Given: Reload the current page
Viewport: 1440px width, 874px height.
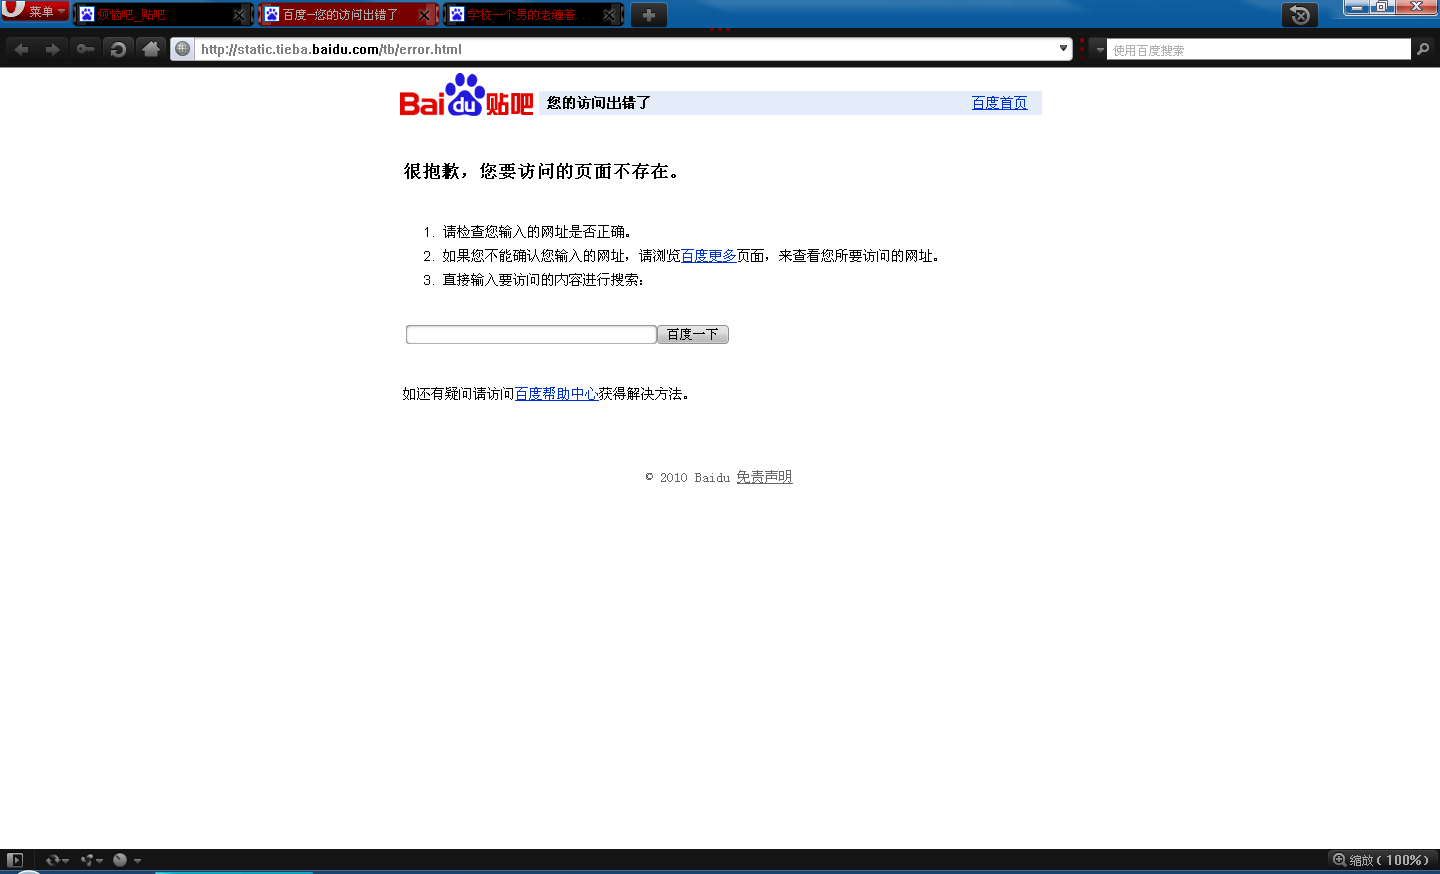Looking at the screenshot, I should click(x=118, y=49).
